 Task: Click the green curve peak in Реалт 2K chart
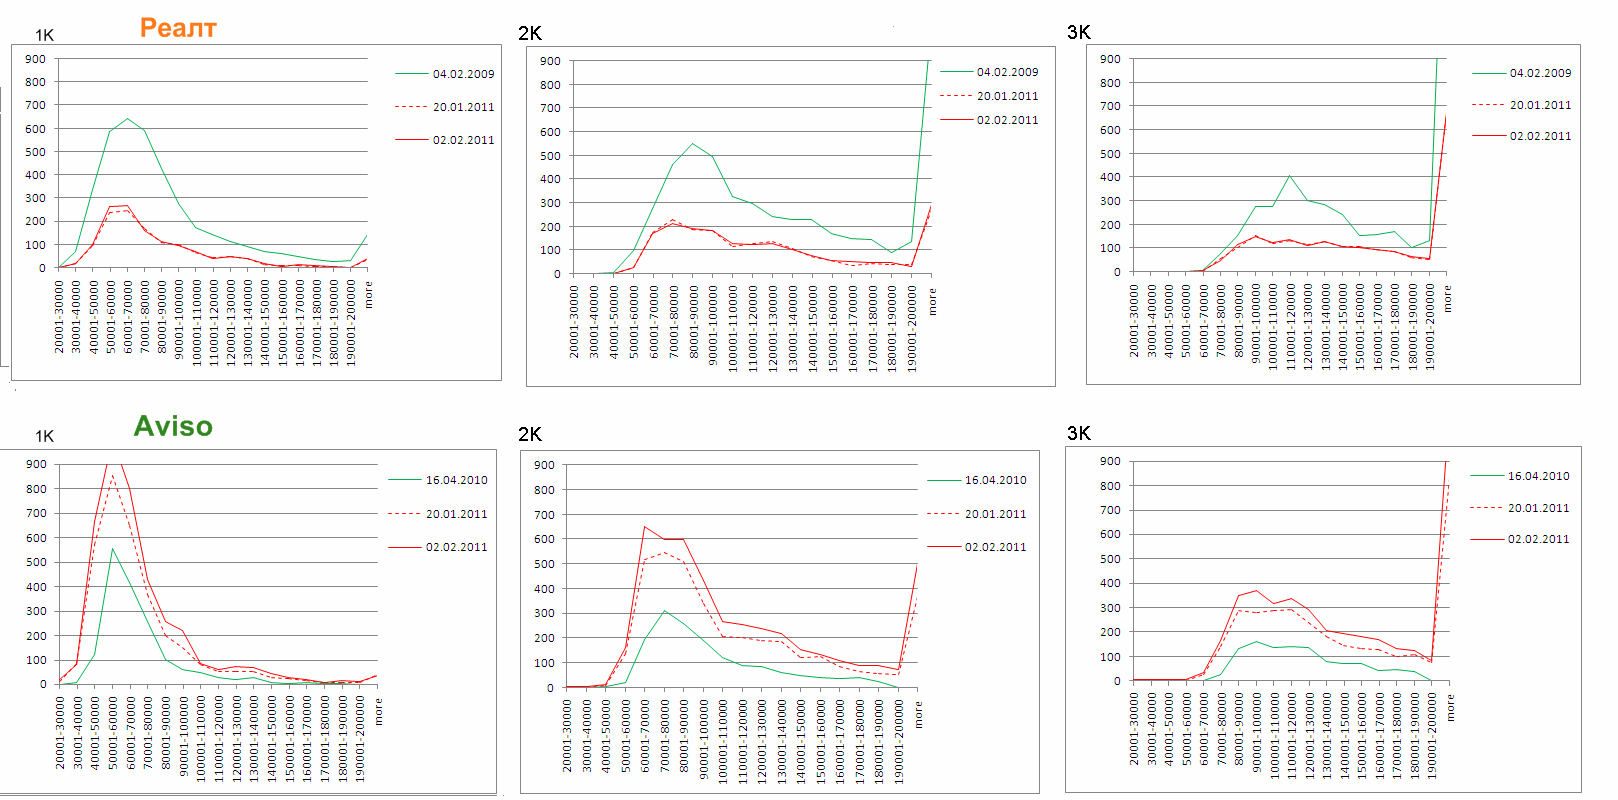click(693, 143)
